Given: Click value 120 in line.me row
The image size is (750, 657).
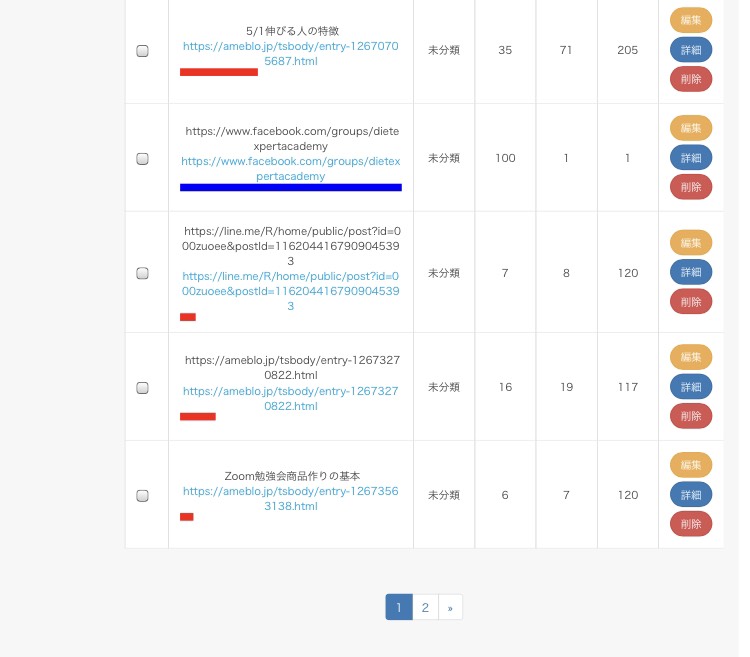Looking at the screenshot, I should [x=628, y=273].
